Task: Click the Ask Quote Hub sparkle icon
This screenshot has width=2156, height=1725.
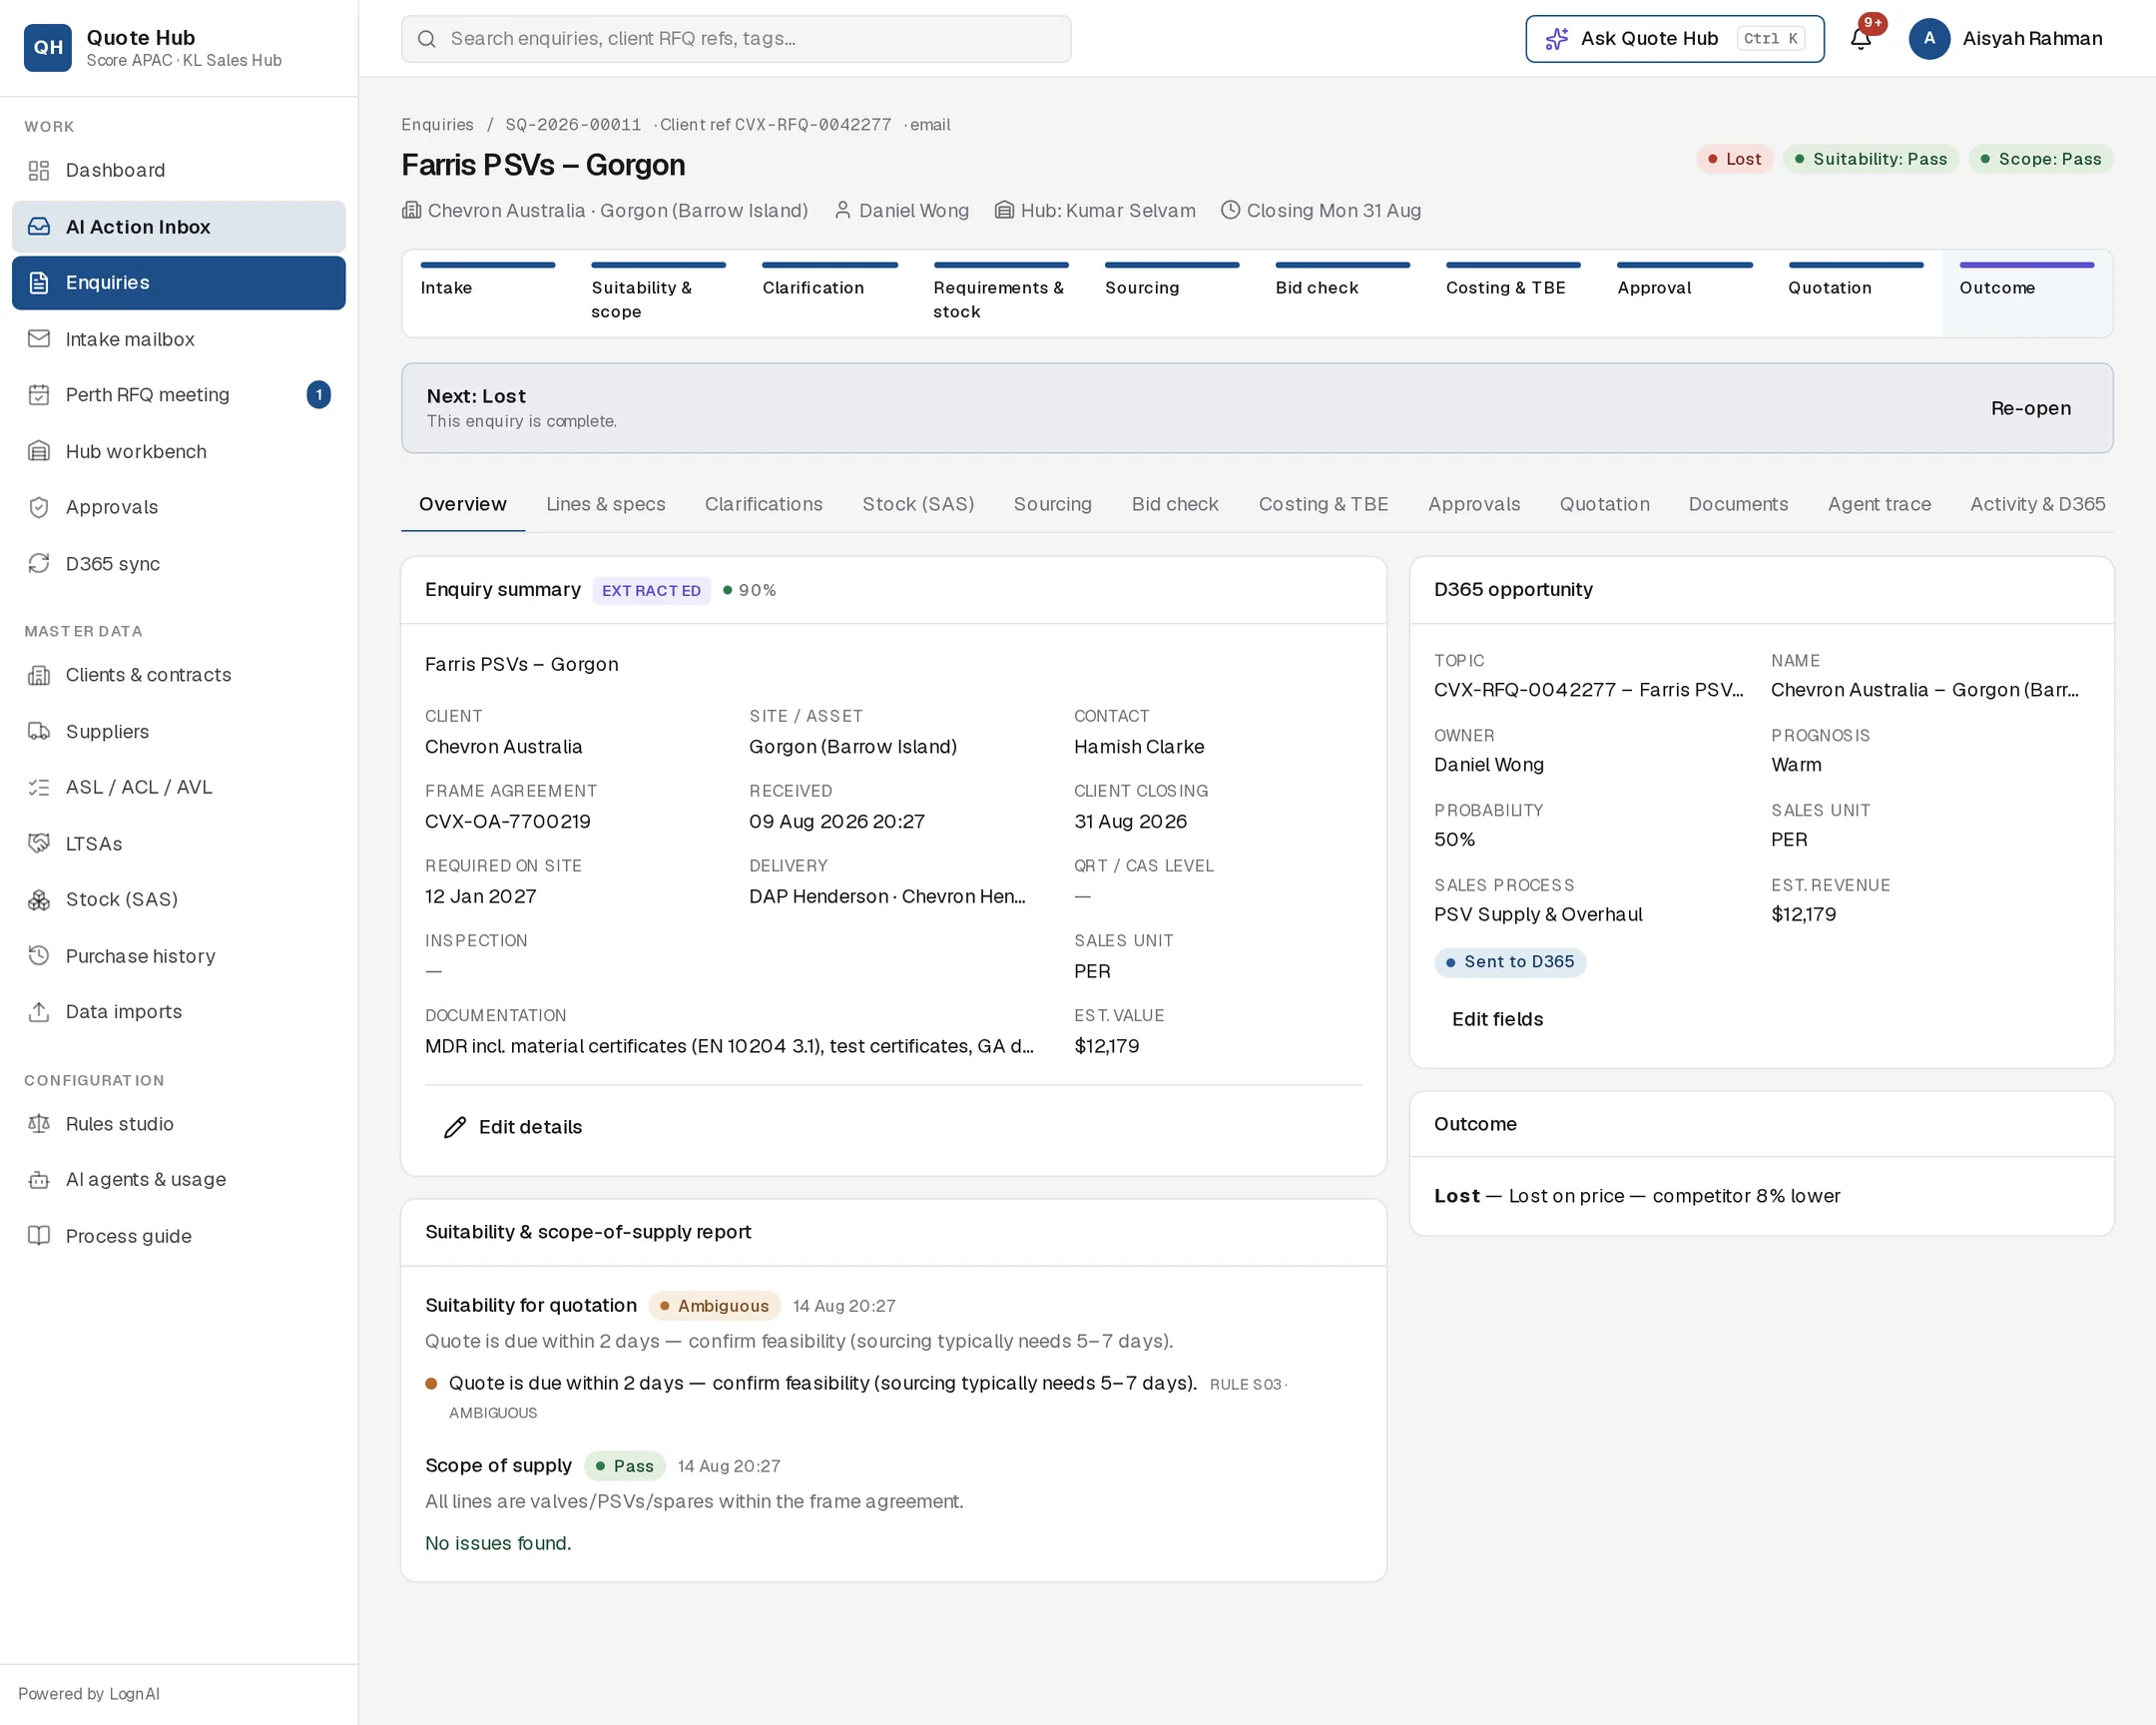Action: coord(1557,39)
